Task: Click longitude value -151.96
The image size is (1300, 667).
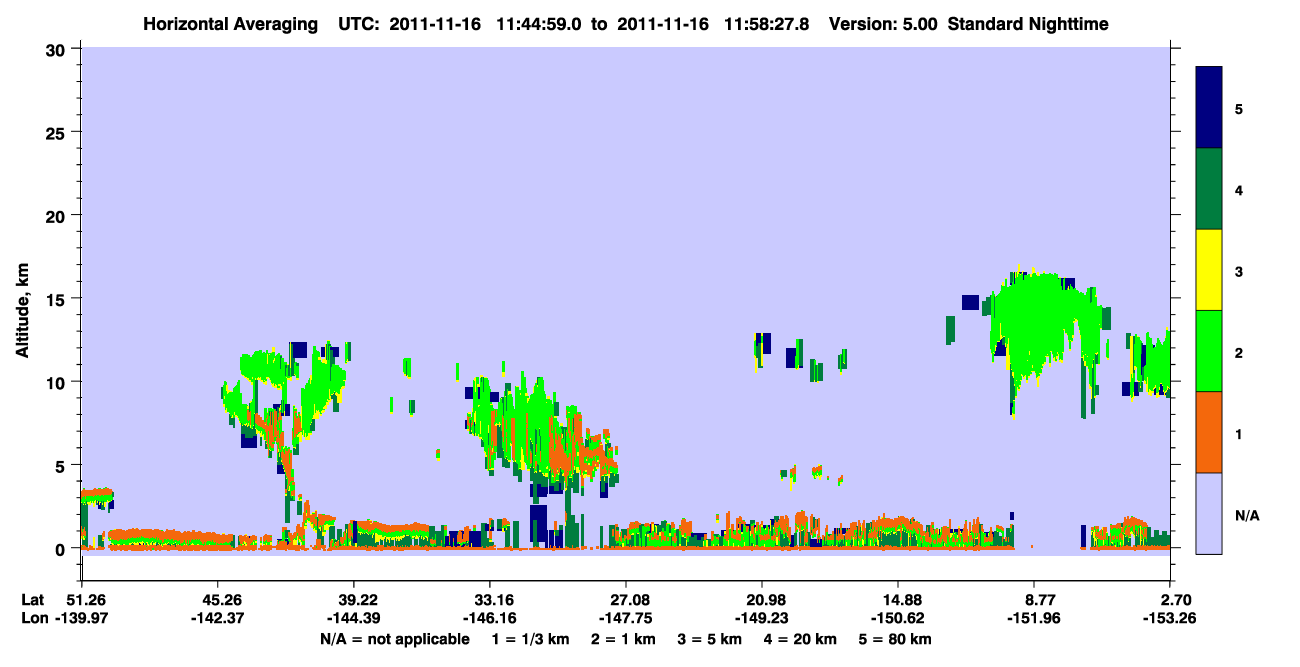Action: pos(1034,619)
